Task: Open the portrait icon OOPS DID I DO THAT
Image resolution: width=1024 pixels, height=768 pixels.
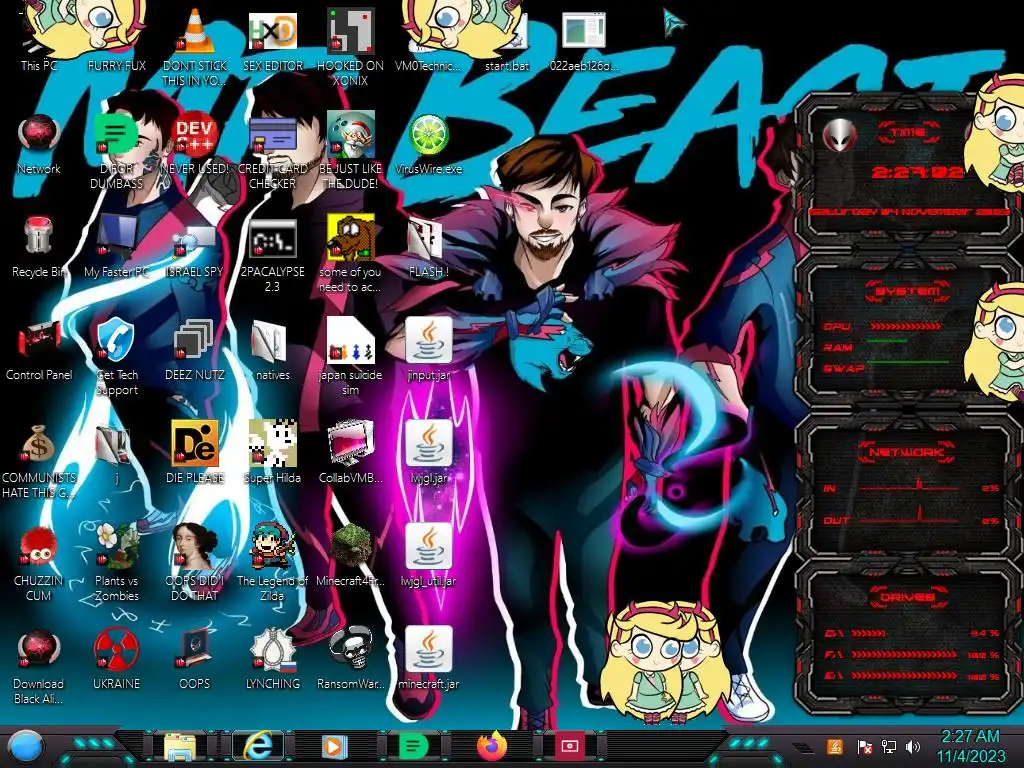Action: [195, 563]
